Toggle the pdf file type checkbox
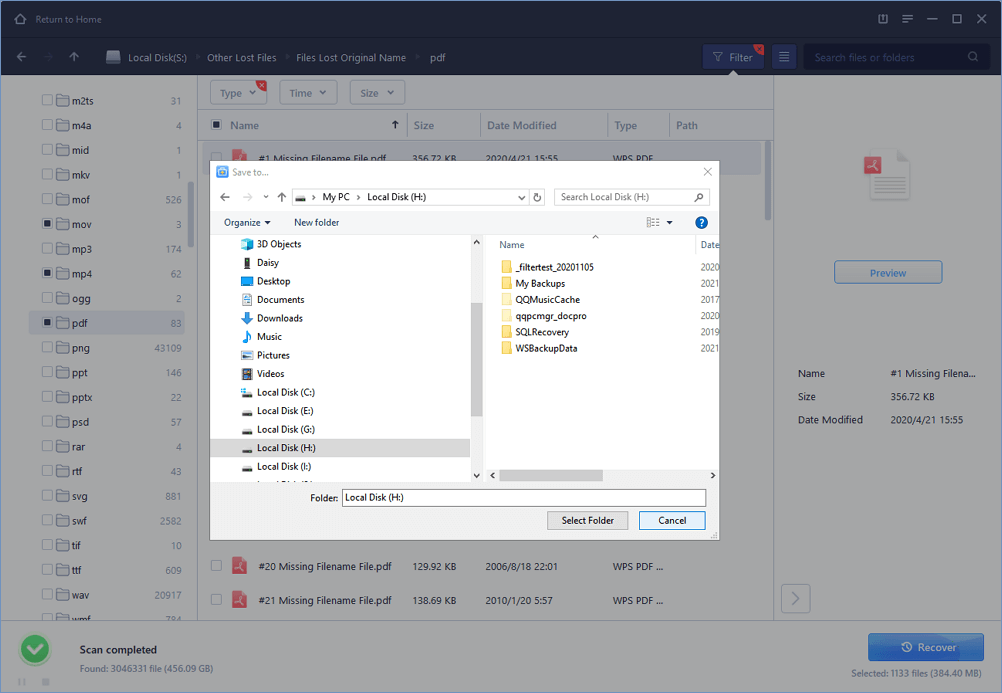This screenshot has height=693, width=1002. (x=48, y=323)
